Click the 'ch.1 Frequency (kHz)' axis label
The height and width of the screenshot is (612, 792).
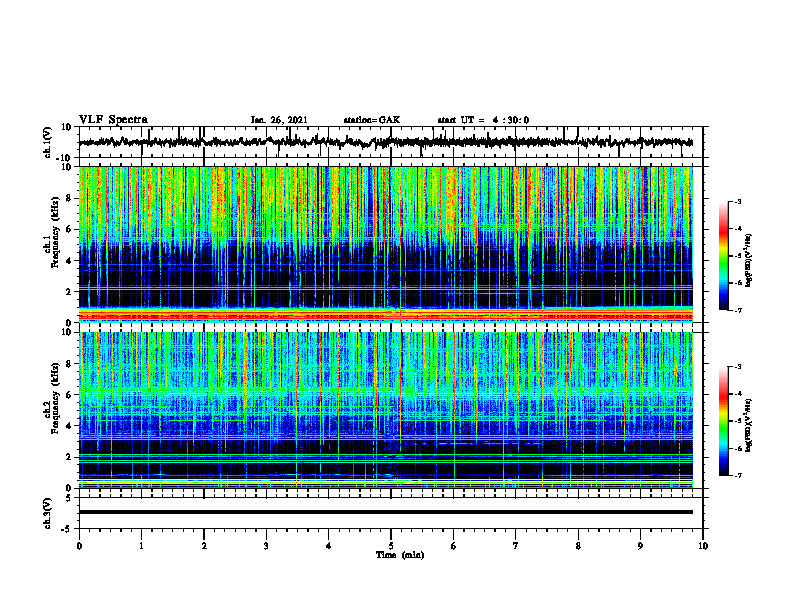[x=51, y=232]
